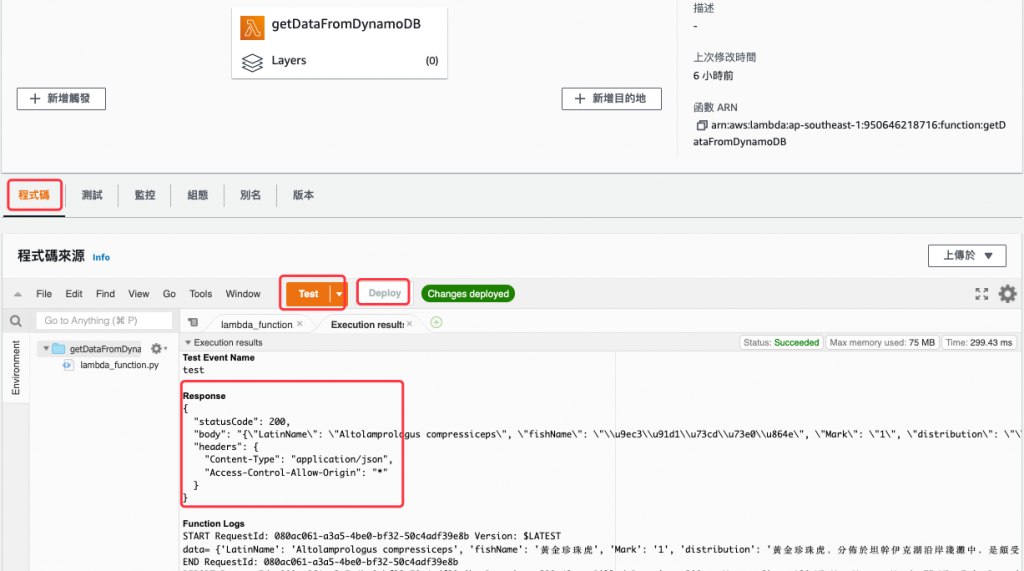Toggle fullscreen editor with expand icon
1024x571 pixels.
pyautogui.click(x=982, y=294)
